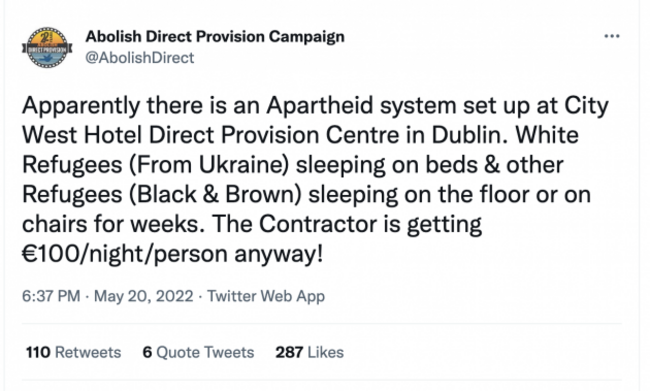Click the Abolish Direct Provision Campaign avatar
Screen dimensions: 650x391
(47, 47)
